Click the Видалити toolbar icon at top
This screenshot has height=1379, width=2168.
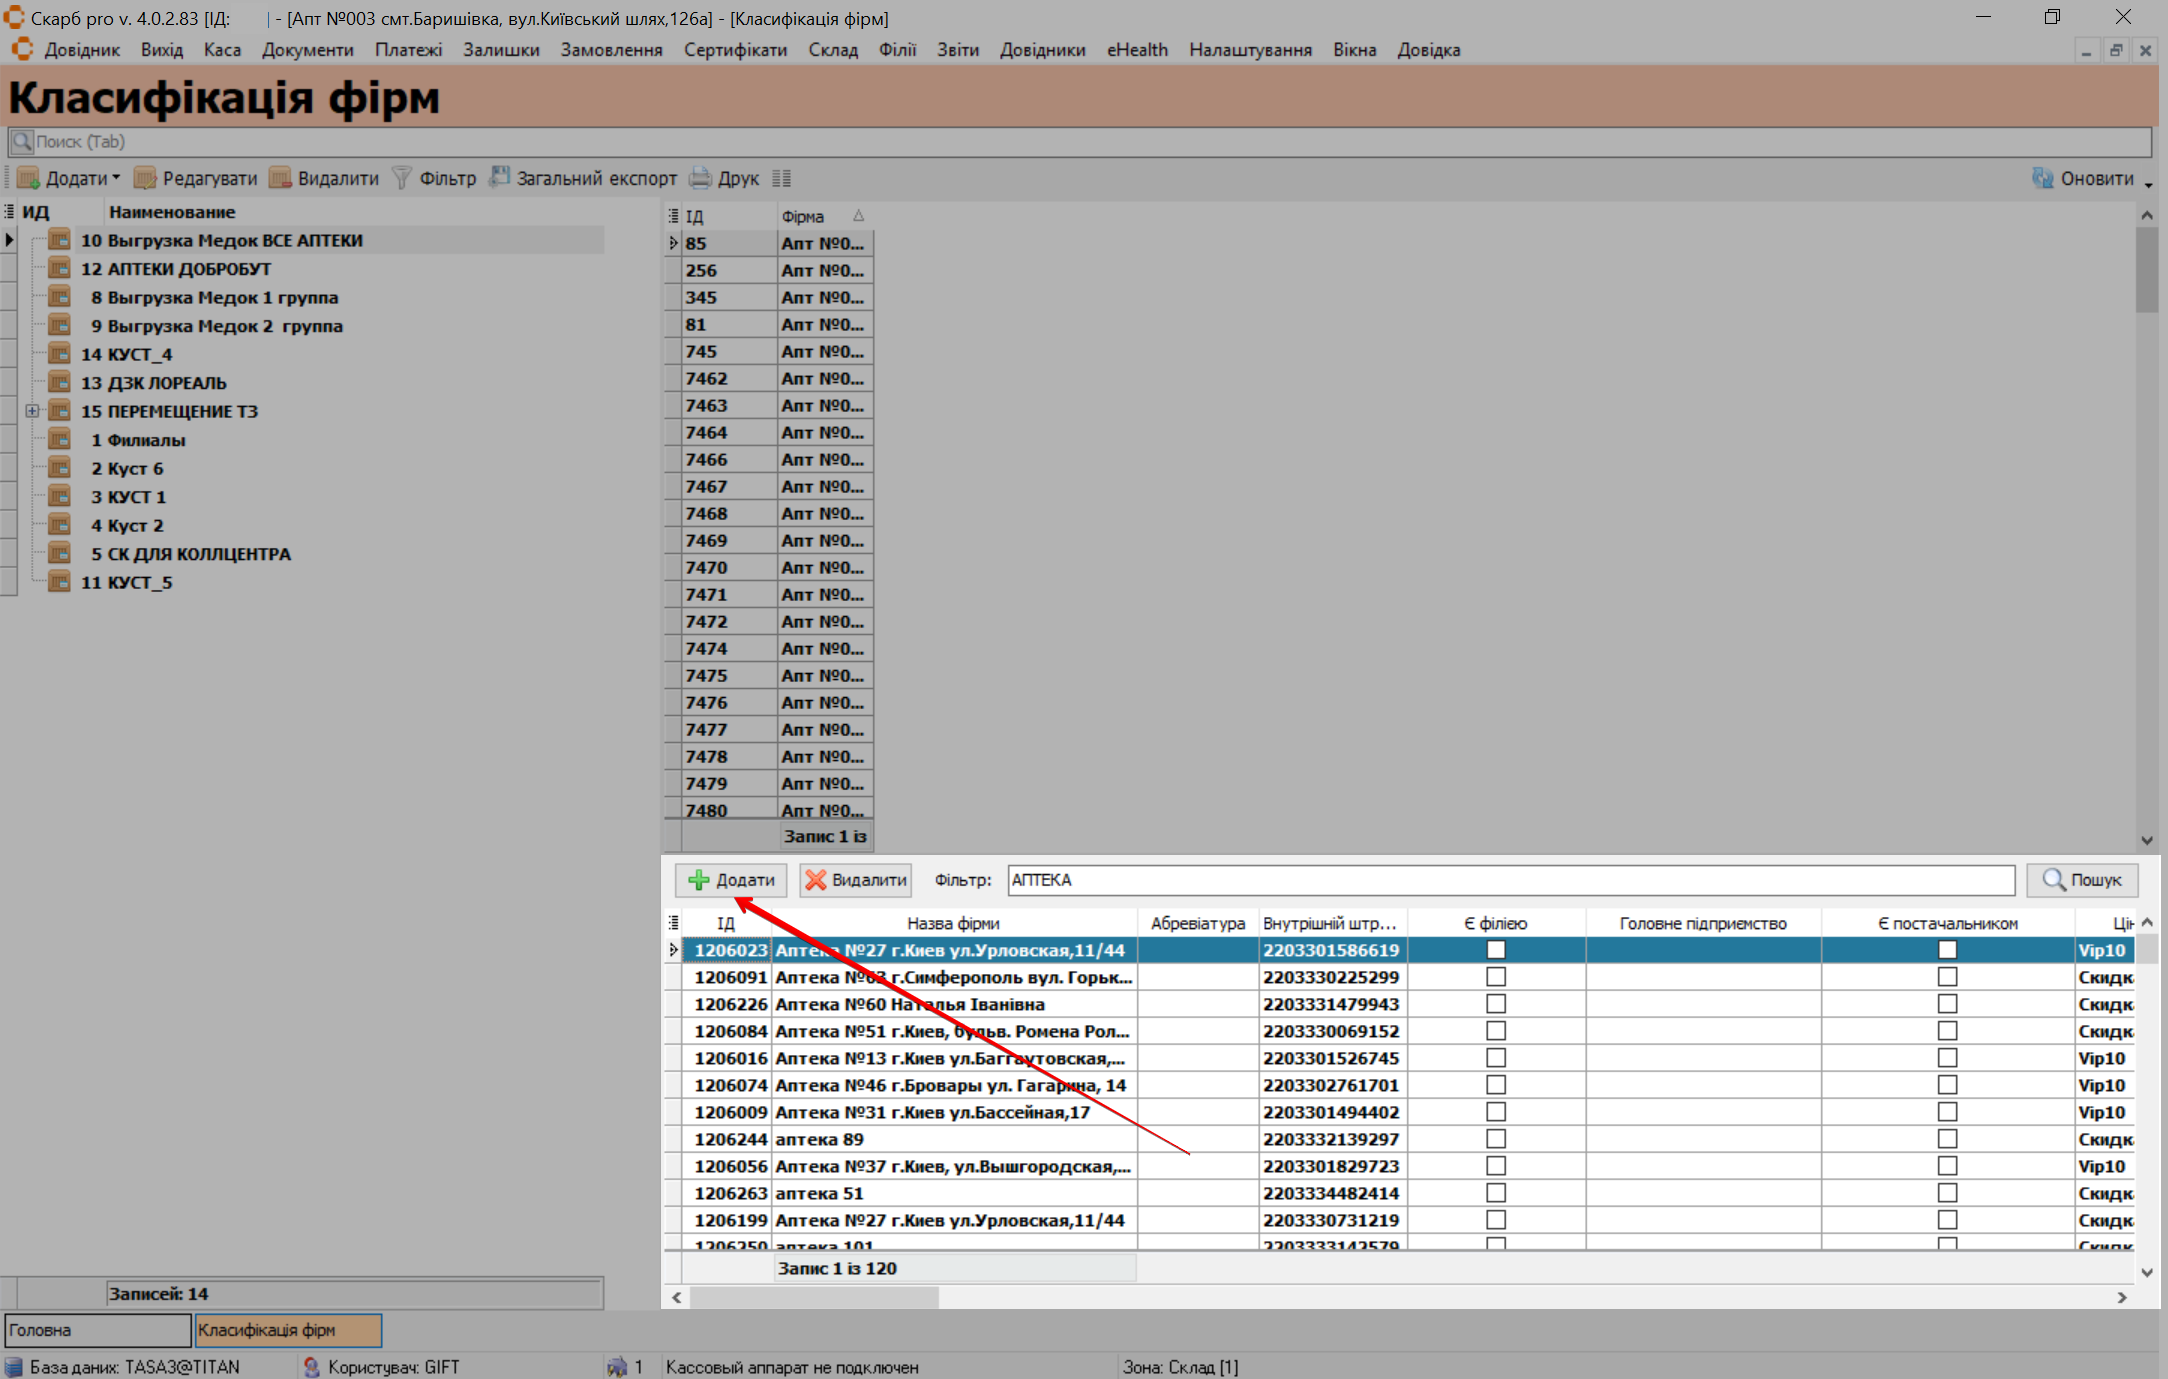(281, 179)
